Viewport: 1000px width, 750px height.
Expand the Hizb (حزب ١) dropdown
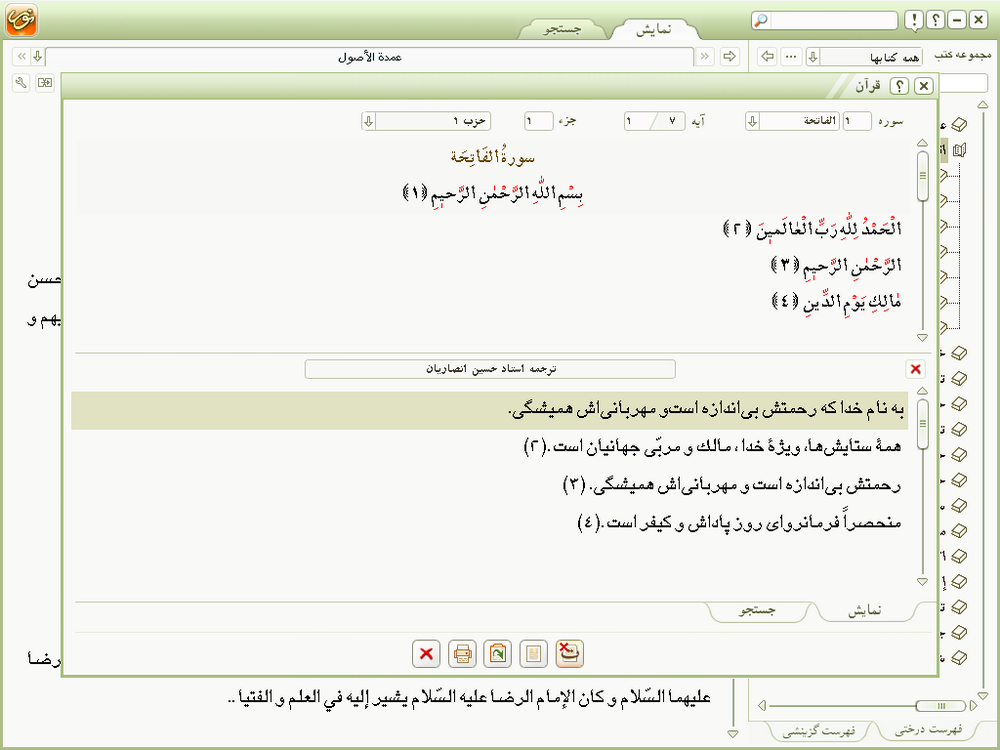(x=369, y=121)
